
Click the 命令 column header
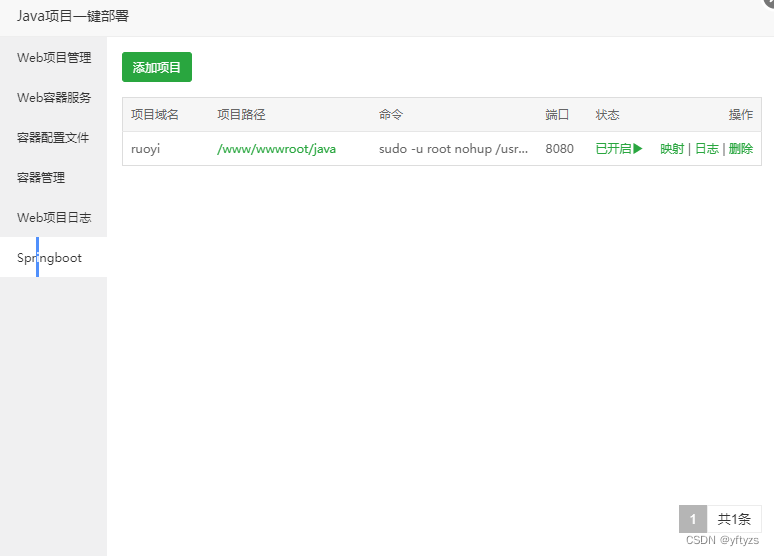(391, 115)
